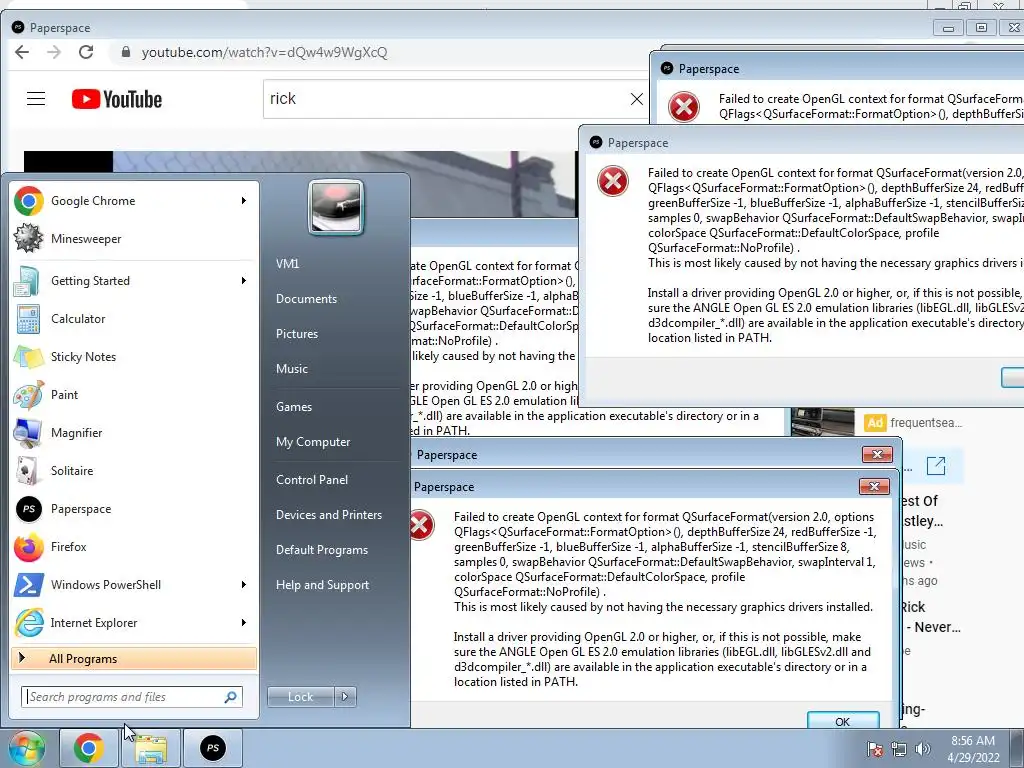Open Control Panel
Viewport: 1024px width, 768px height.
pos(312,480)
